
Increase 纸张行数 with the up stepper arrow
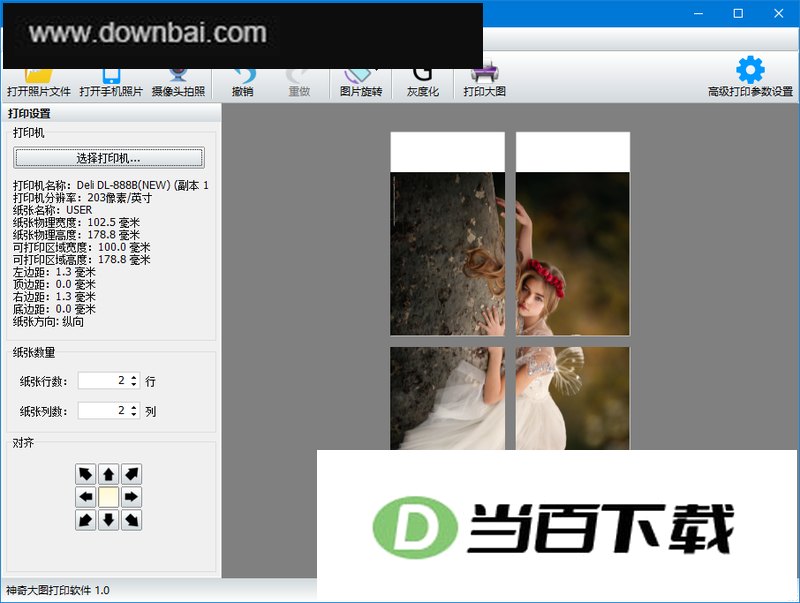coord(134,378)
